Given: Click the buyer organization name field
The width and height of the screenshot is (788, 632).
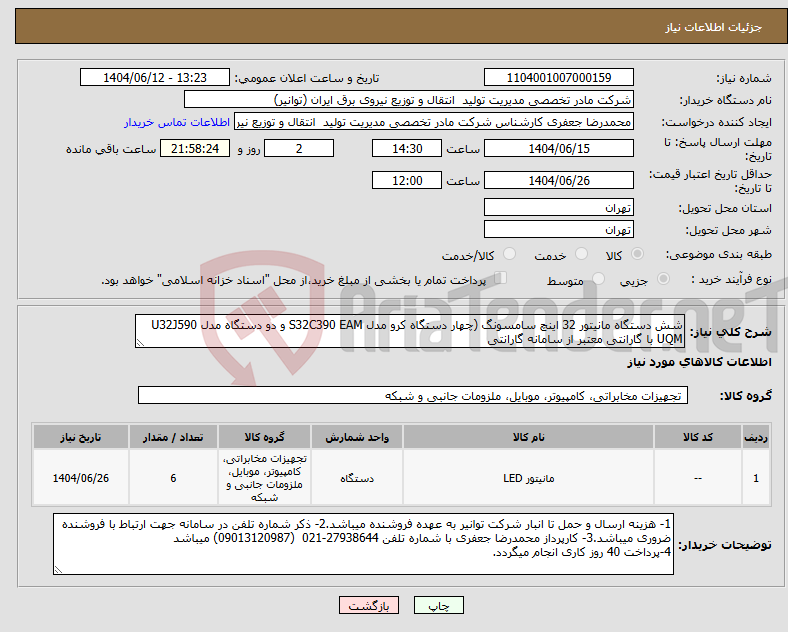Looking at the screenshot, I should click(409, 99).
